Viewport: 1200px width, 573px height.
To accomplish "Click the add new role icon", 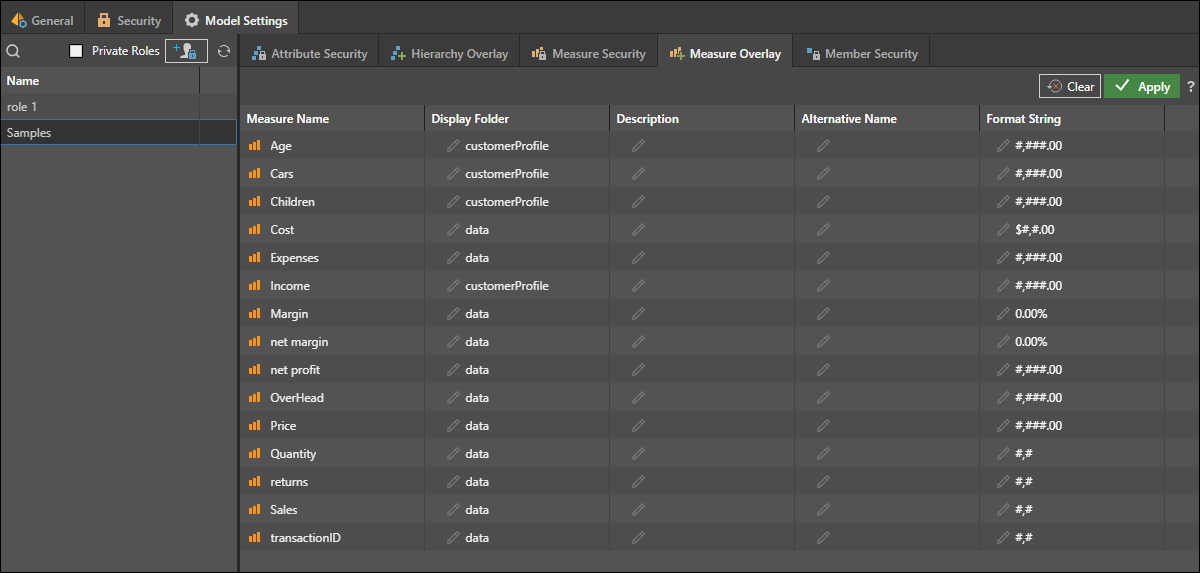I will [x=186, y=51].
